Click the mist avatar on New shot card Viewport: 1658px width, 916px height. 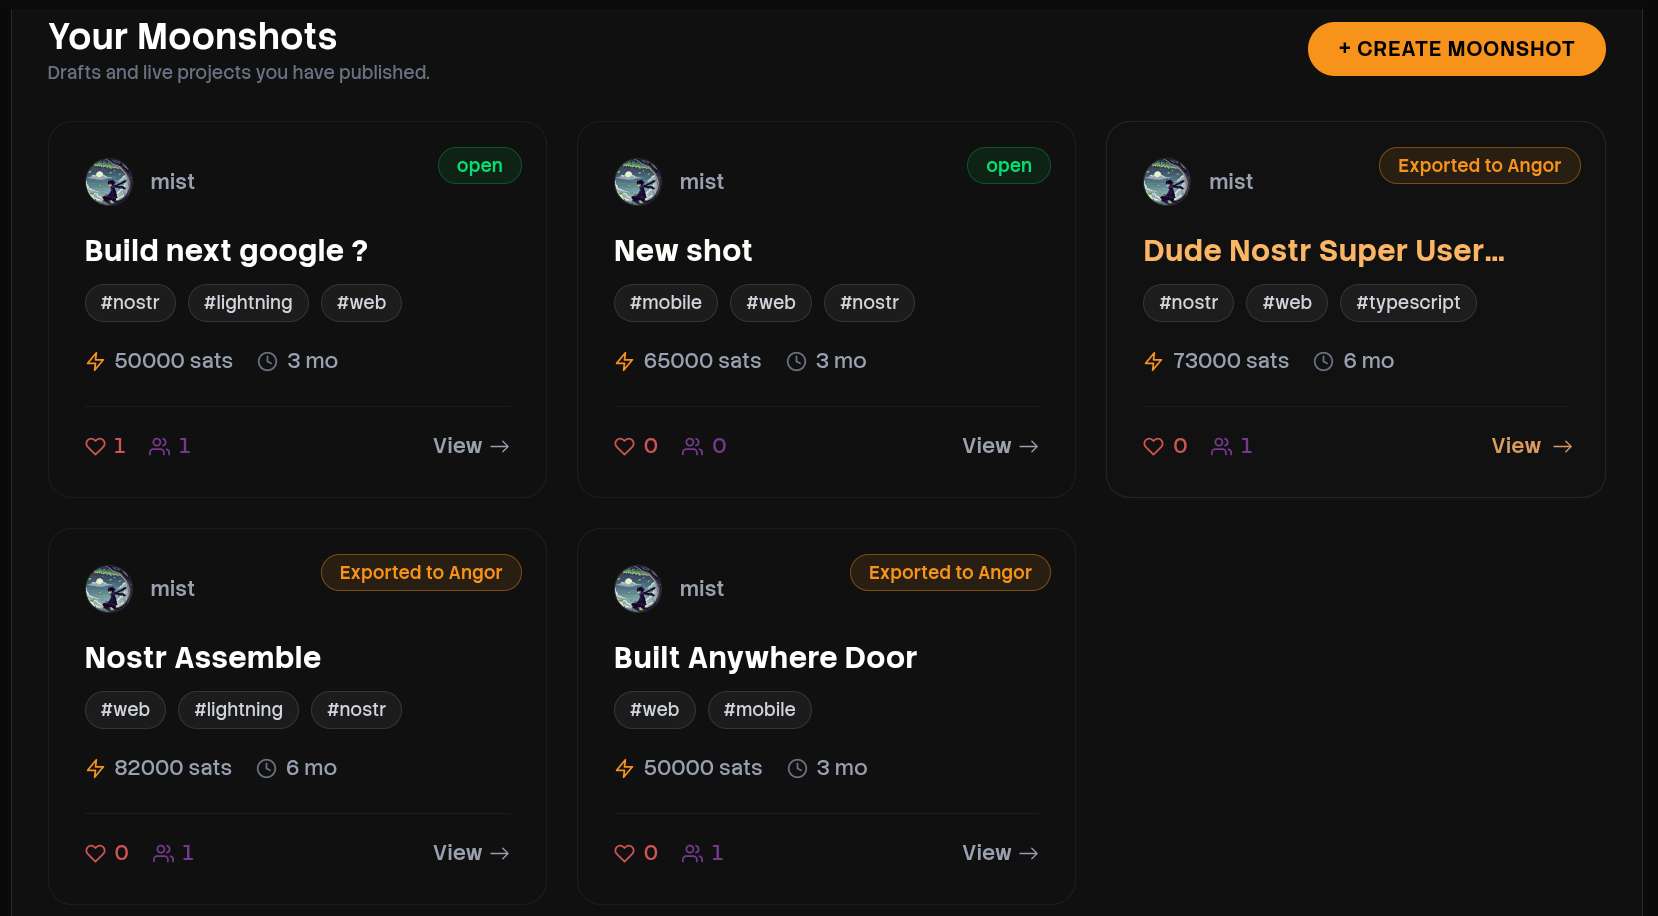(638, 182)
